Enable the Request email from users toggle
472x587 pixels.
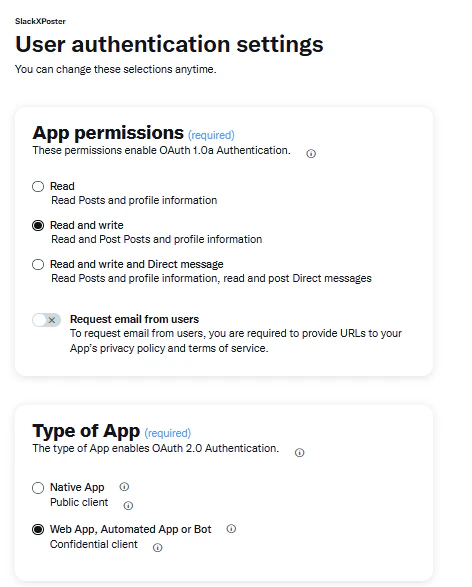tap(46, 320)
